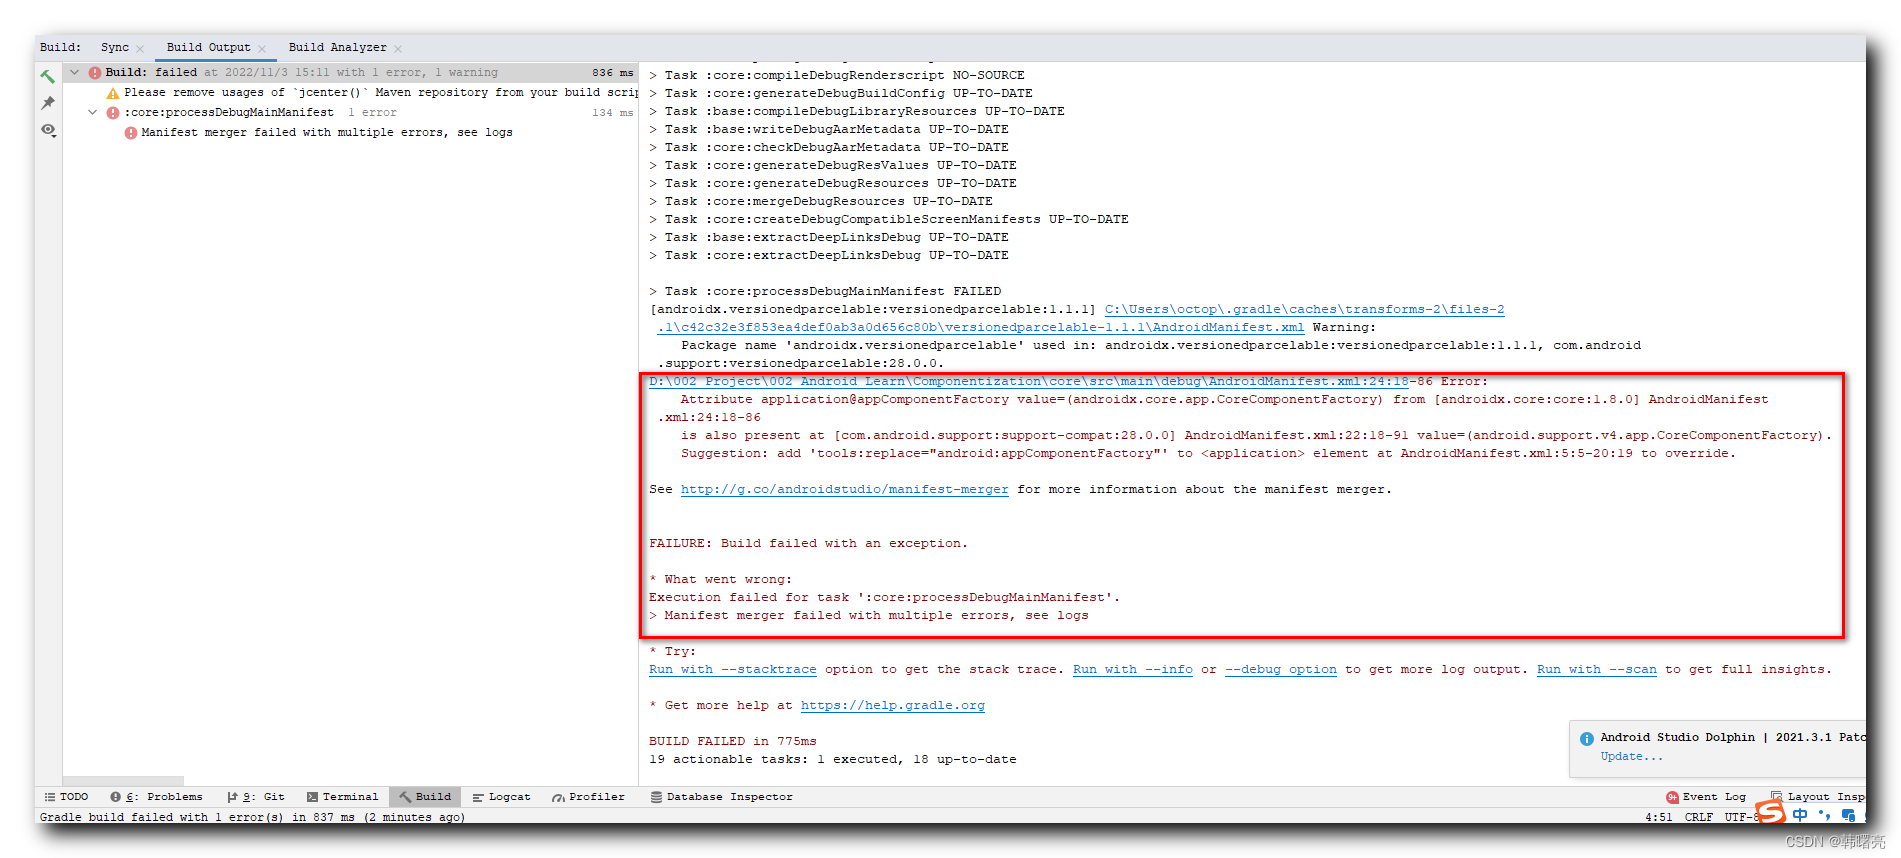Click 'Run with --scan' link
The image size is (1901, 858).
tap(1596, 669)
